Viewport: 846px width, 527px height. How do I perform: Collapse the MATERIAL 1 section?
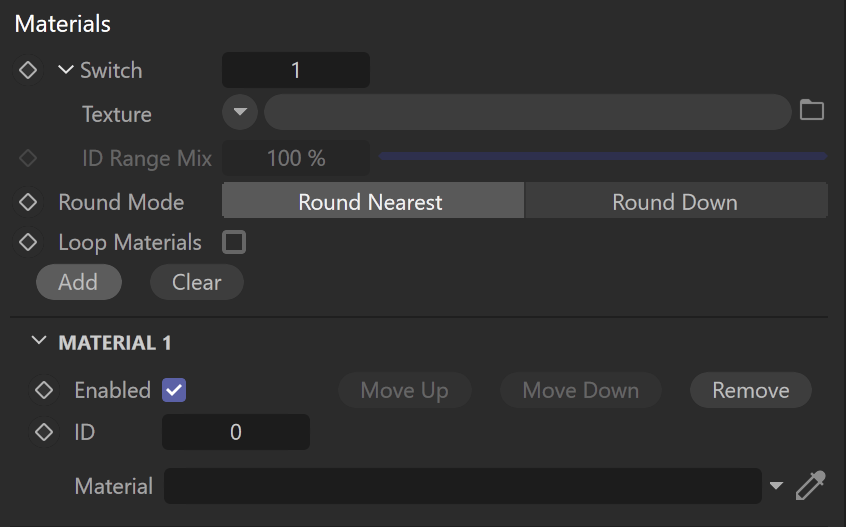coord(39,340)
